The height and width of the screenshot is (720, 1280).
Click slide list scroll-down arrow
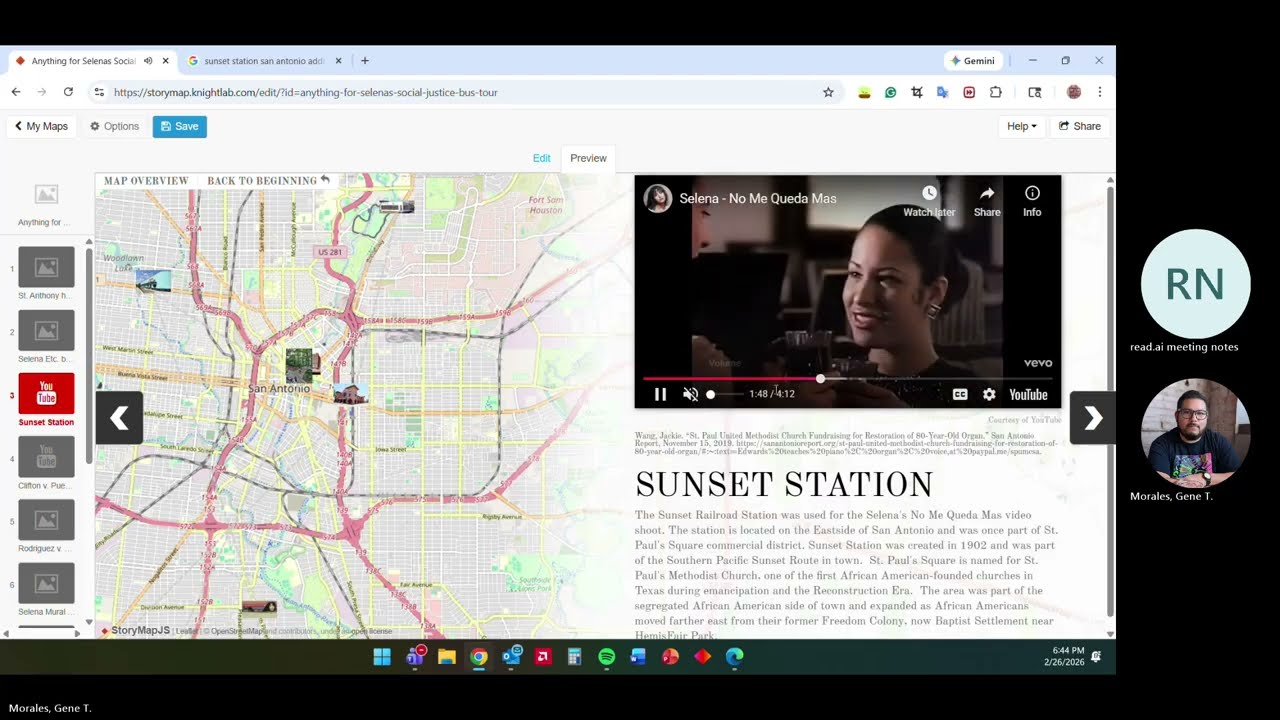[x=89, y=622]
